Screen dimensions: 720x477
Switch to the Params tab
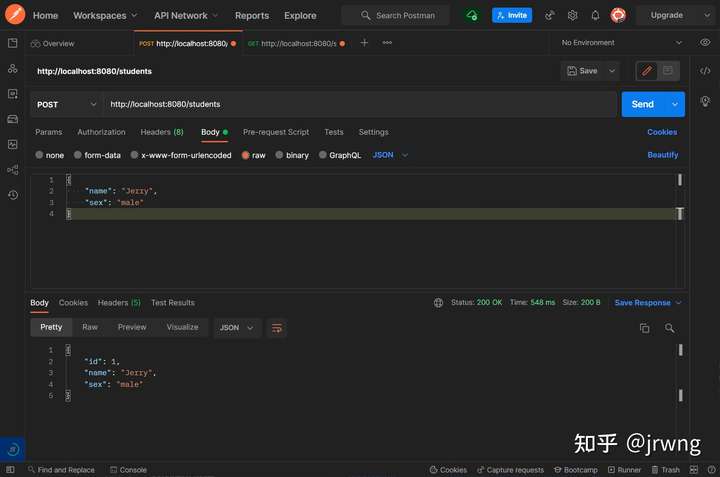48,132
